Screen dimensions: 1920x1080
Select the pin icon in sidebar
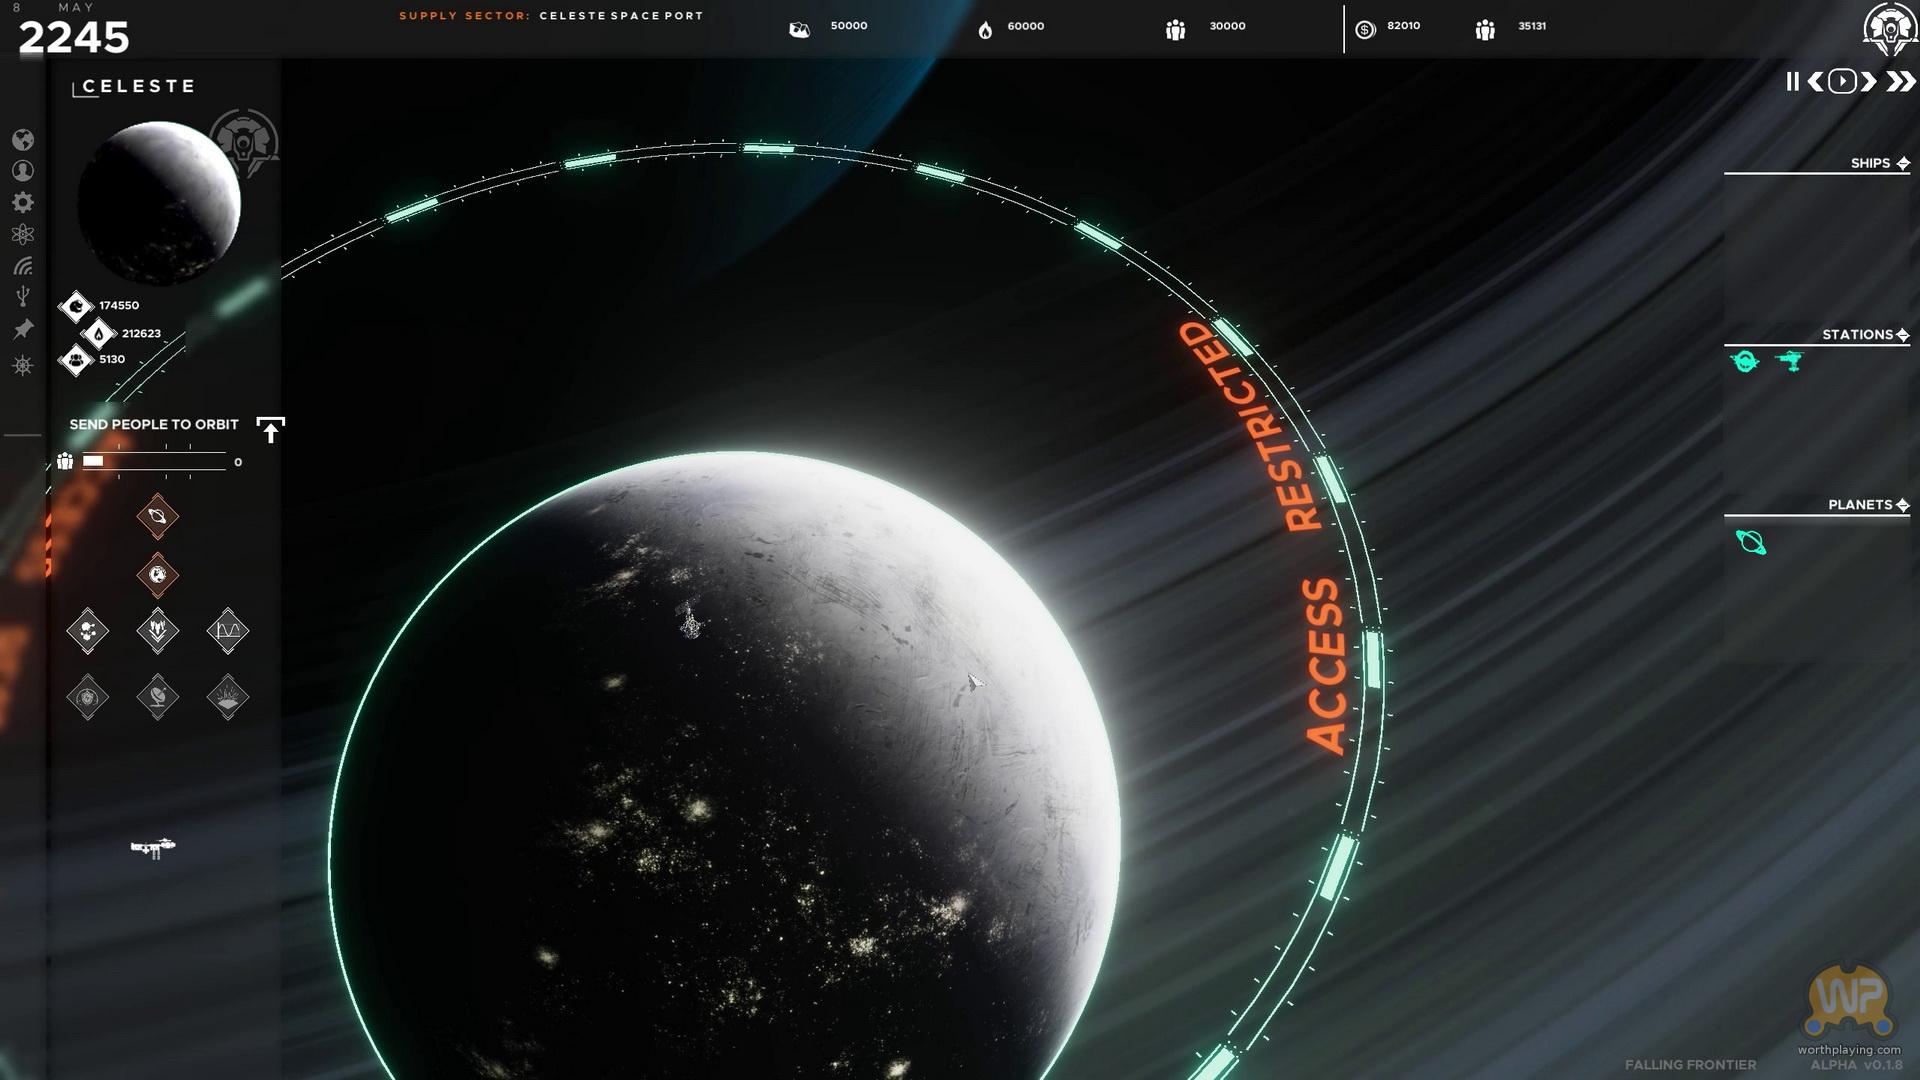click(23, 329)
